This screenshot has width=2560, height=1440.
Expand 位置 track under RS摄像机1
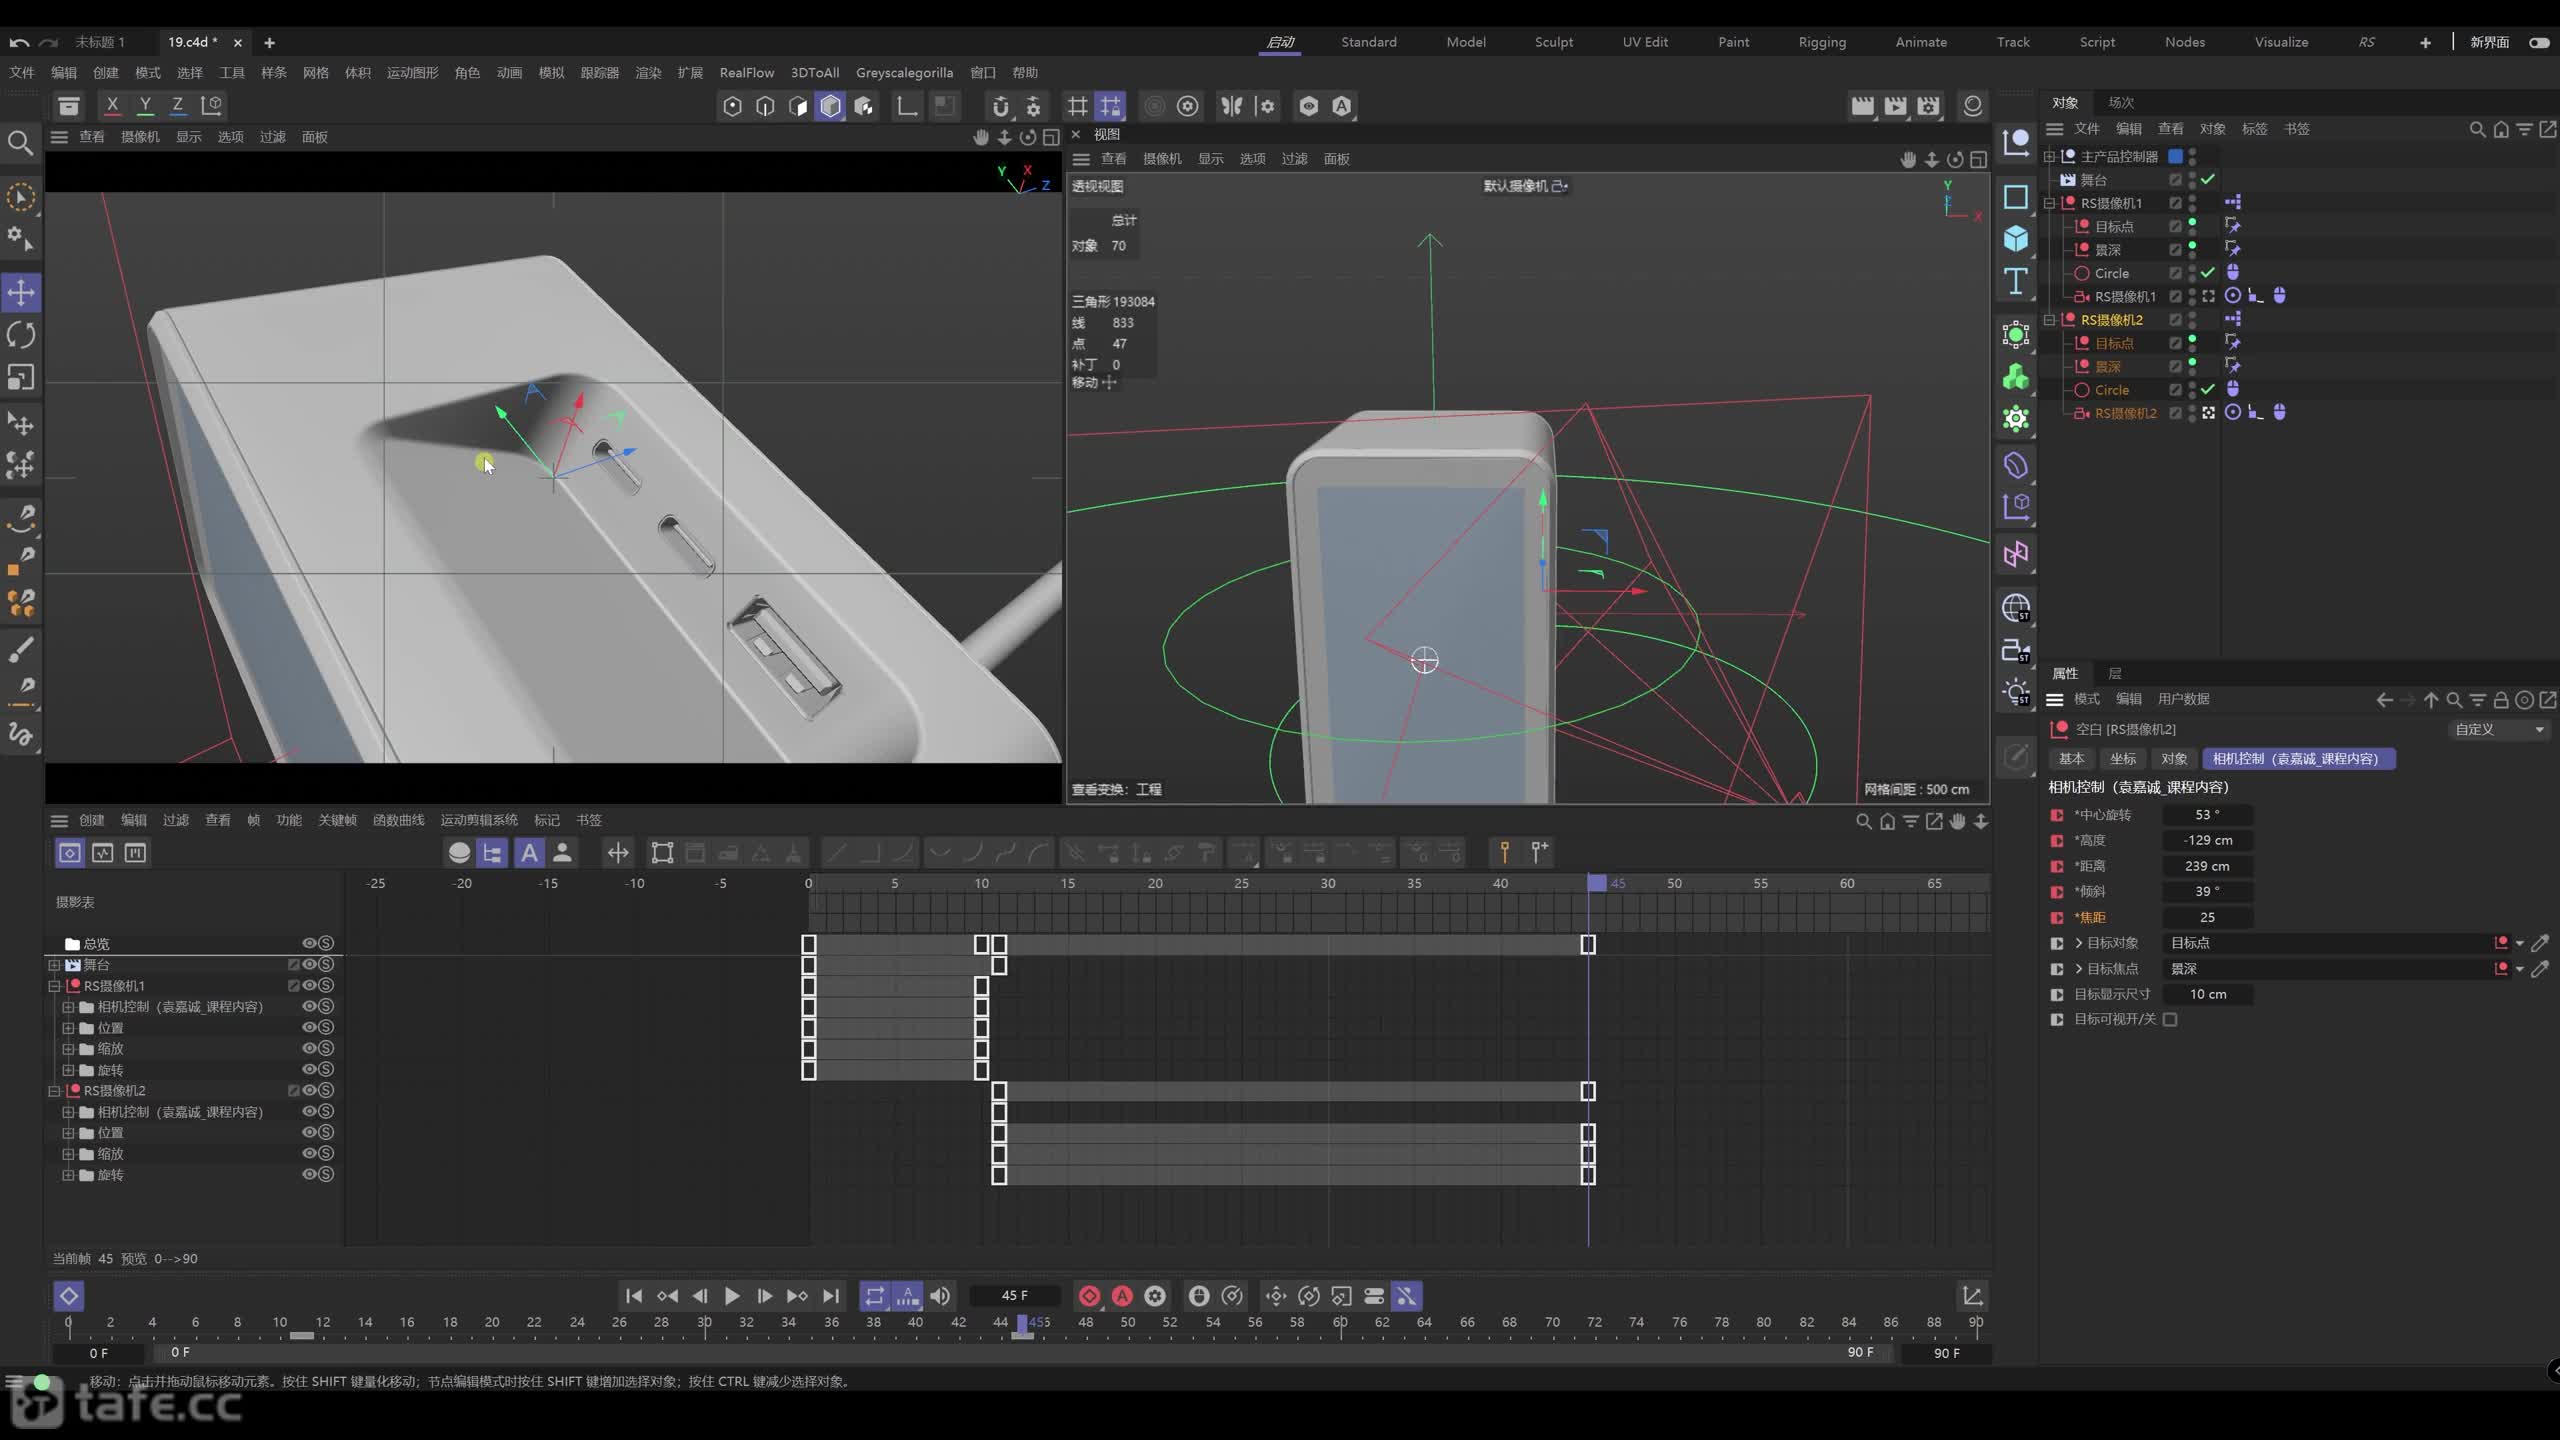(x=68, y=1028)
